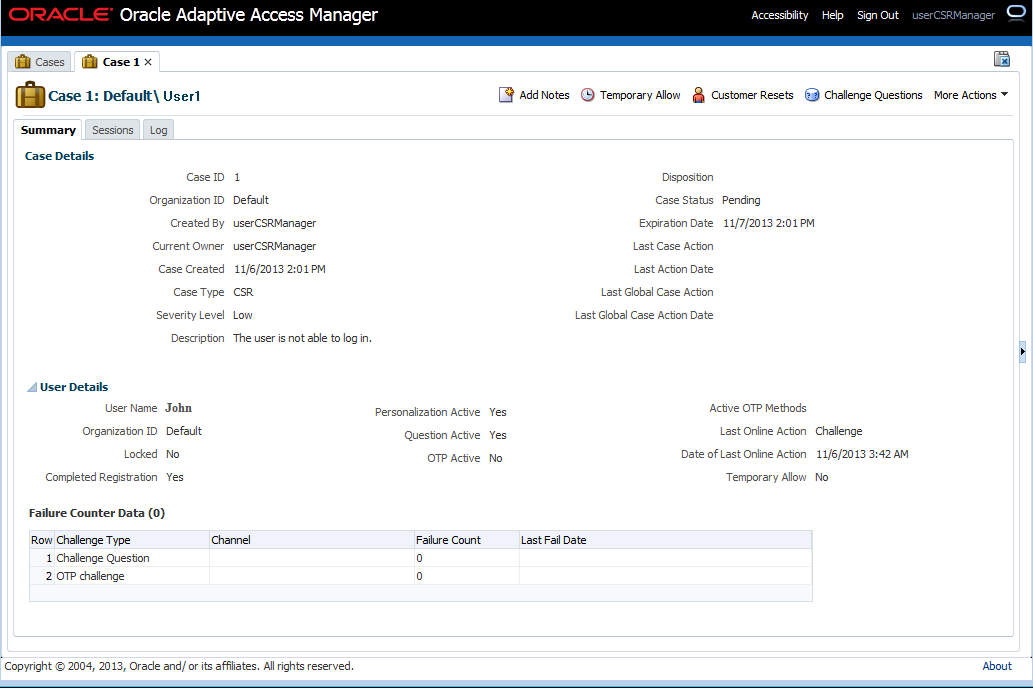
Task: Click the Case Details section heading
Action: (59, 156)
